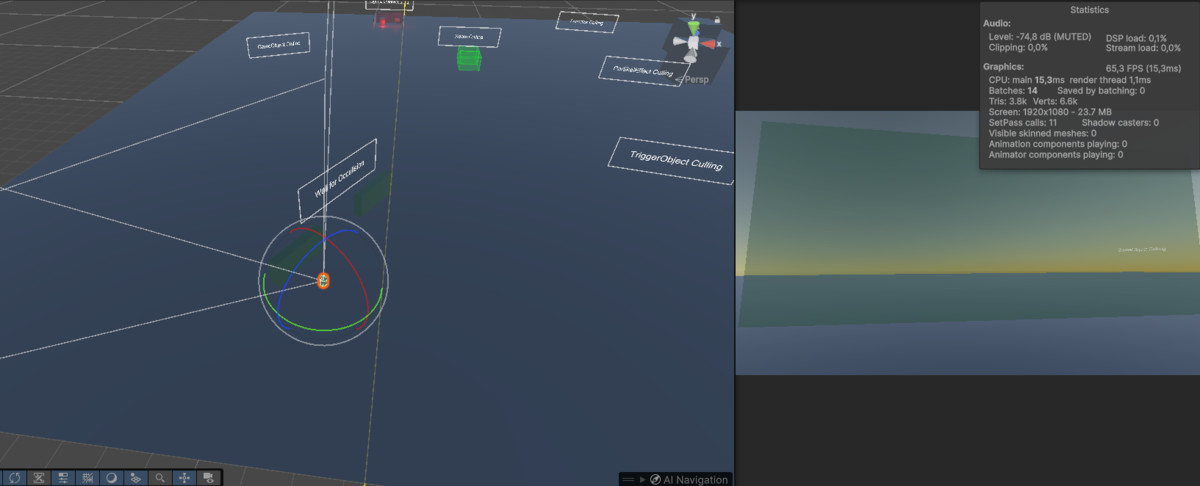Image resolution: width=1200 pixels, height=486 pixels.
Task: Select the orange-highlighted object icon at gizmo center
Action: pyautogui.click(x=324, y=281)
